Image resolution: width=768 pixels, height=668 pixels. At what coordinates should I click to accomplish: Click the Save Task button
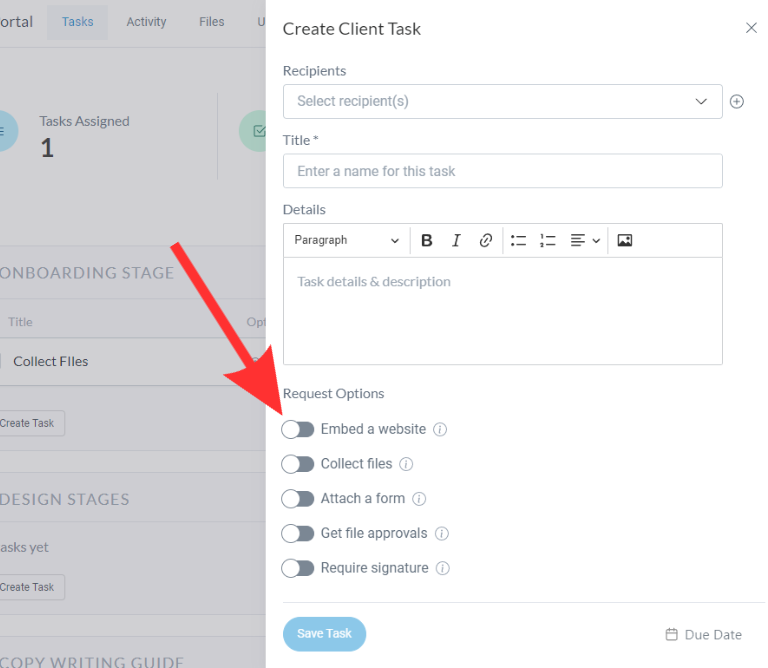(x=324, y=634)
